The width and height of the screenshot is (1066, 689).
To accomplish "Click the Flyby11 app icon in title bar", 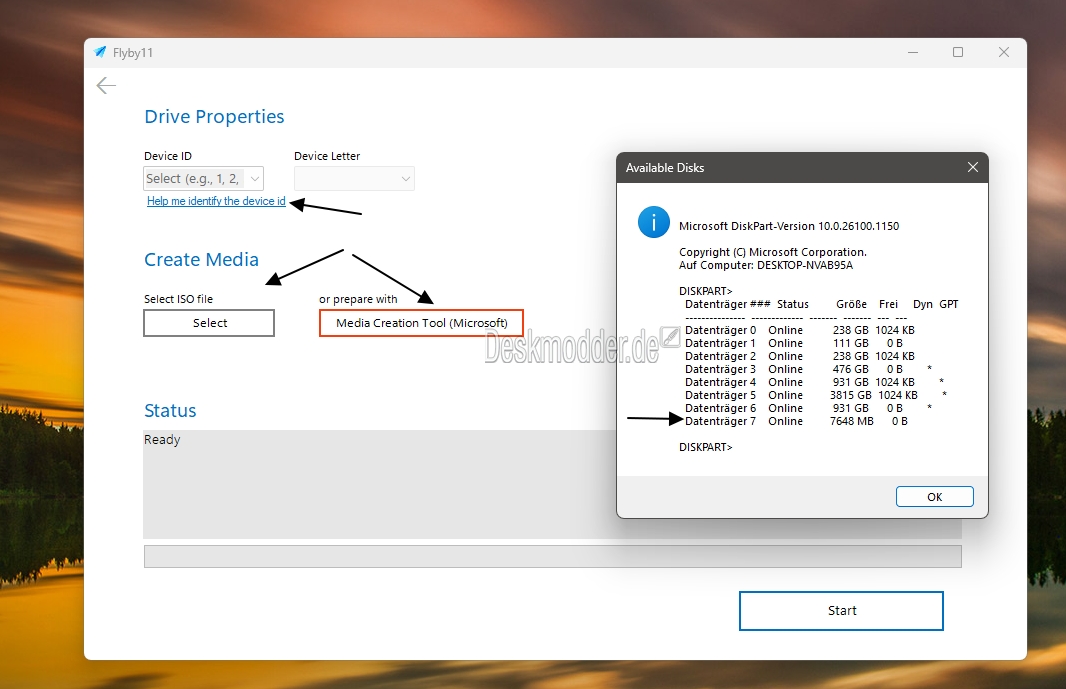I will tap(100, 52).
